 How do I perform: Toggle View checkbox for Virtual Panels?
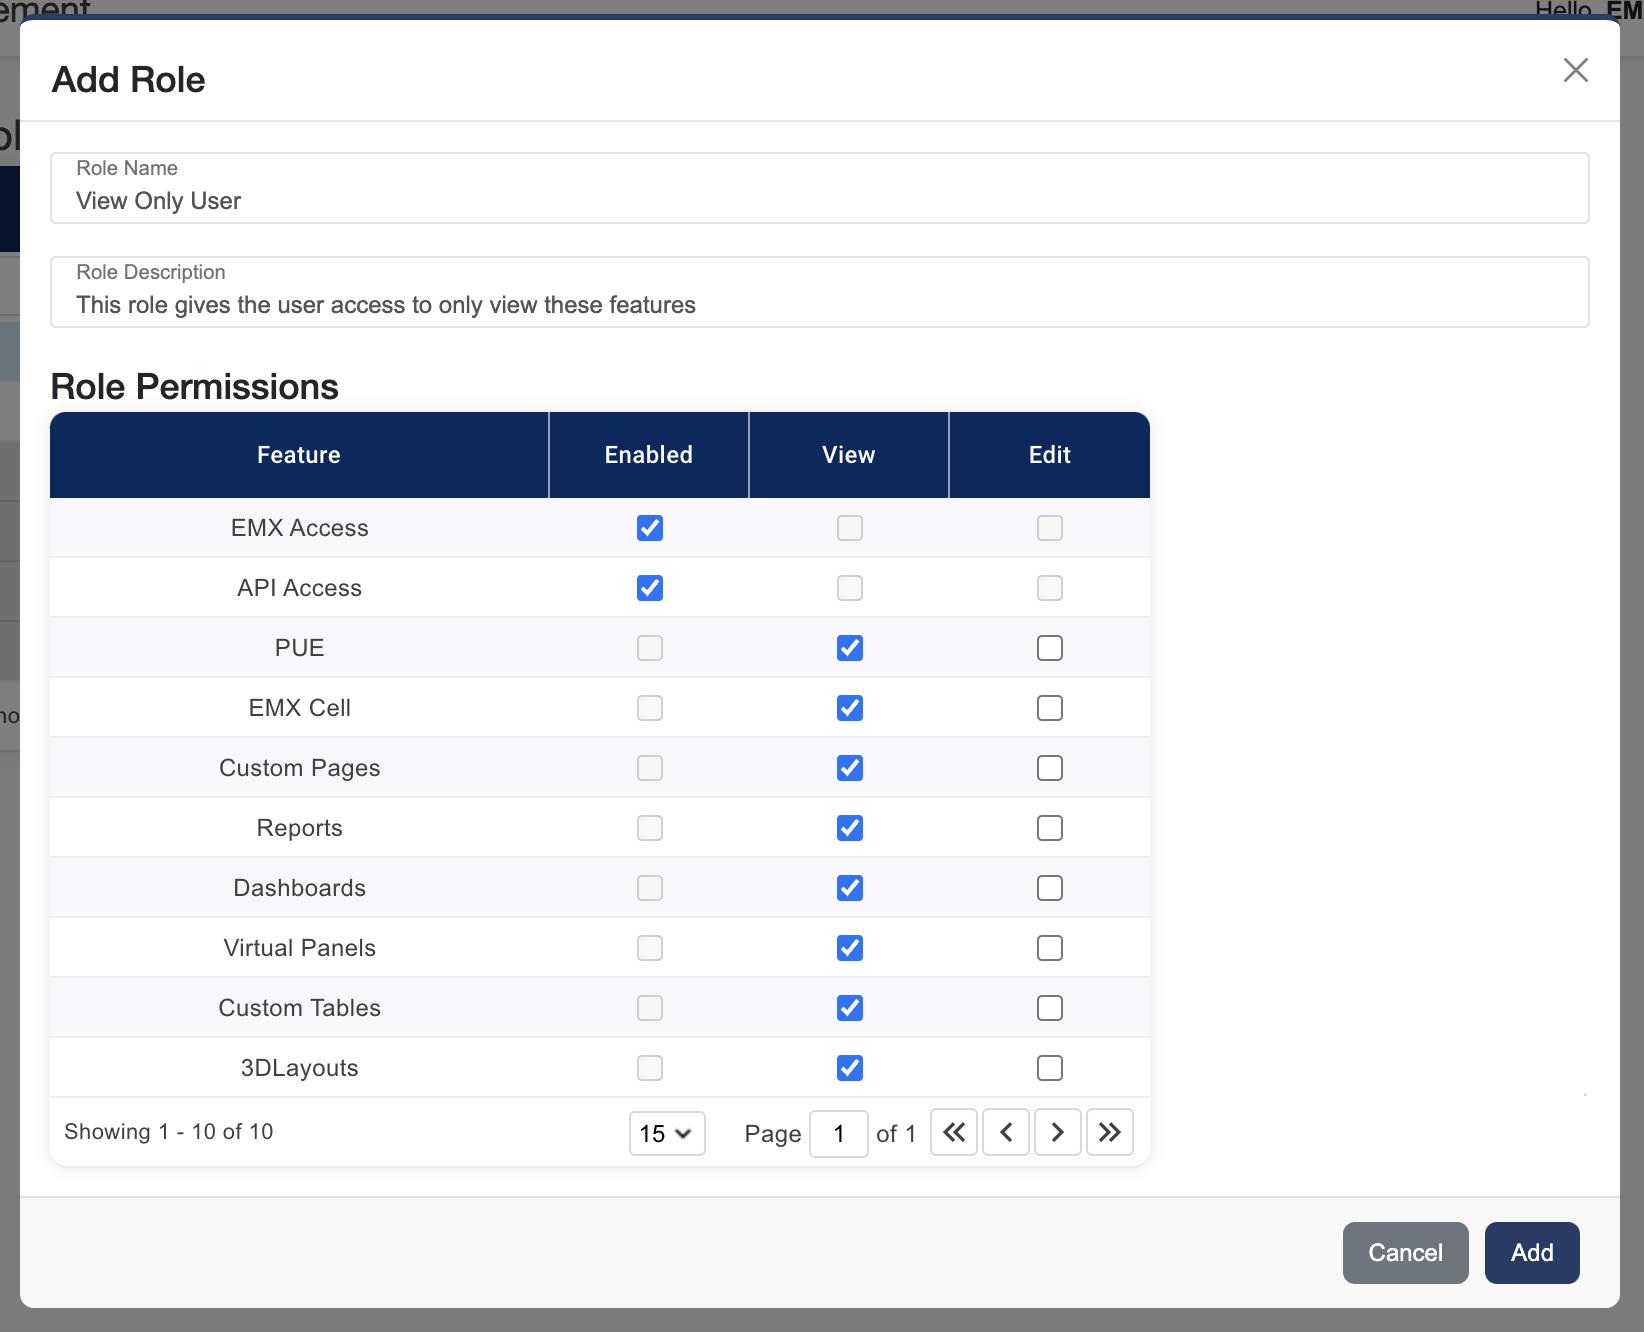click(x=850, y=948)
